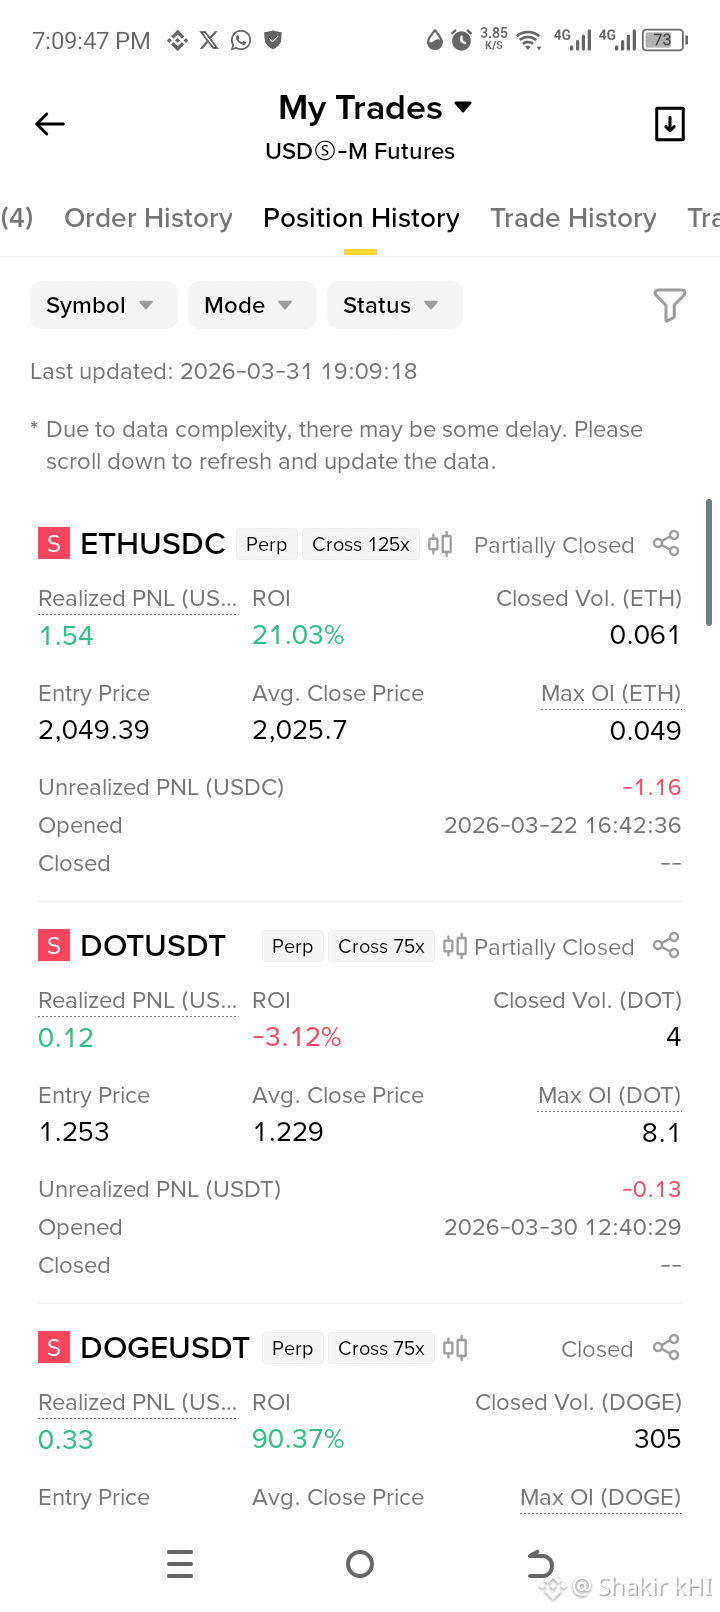Open candlestick chart icon for DOGEUSDT
Image resolution: width=720 pixels, height=1612 pixels.
tap(455, 1348)
